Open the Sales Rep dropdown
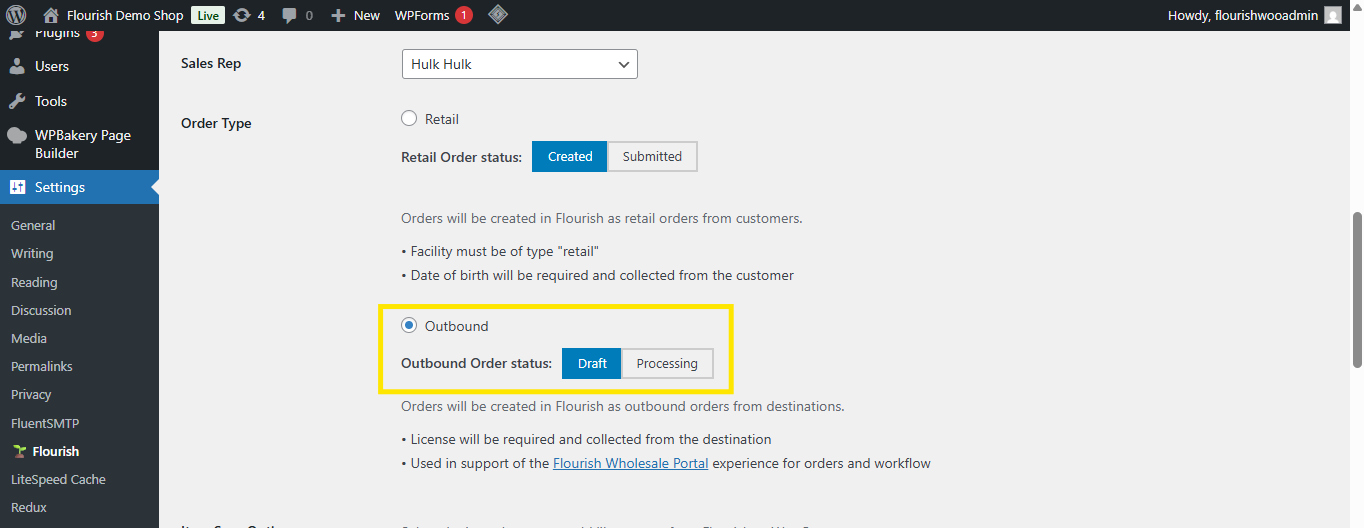 point(520,64)
